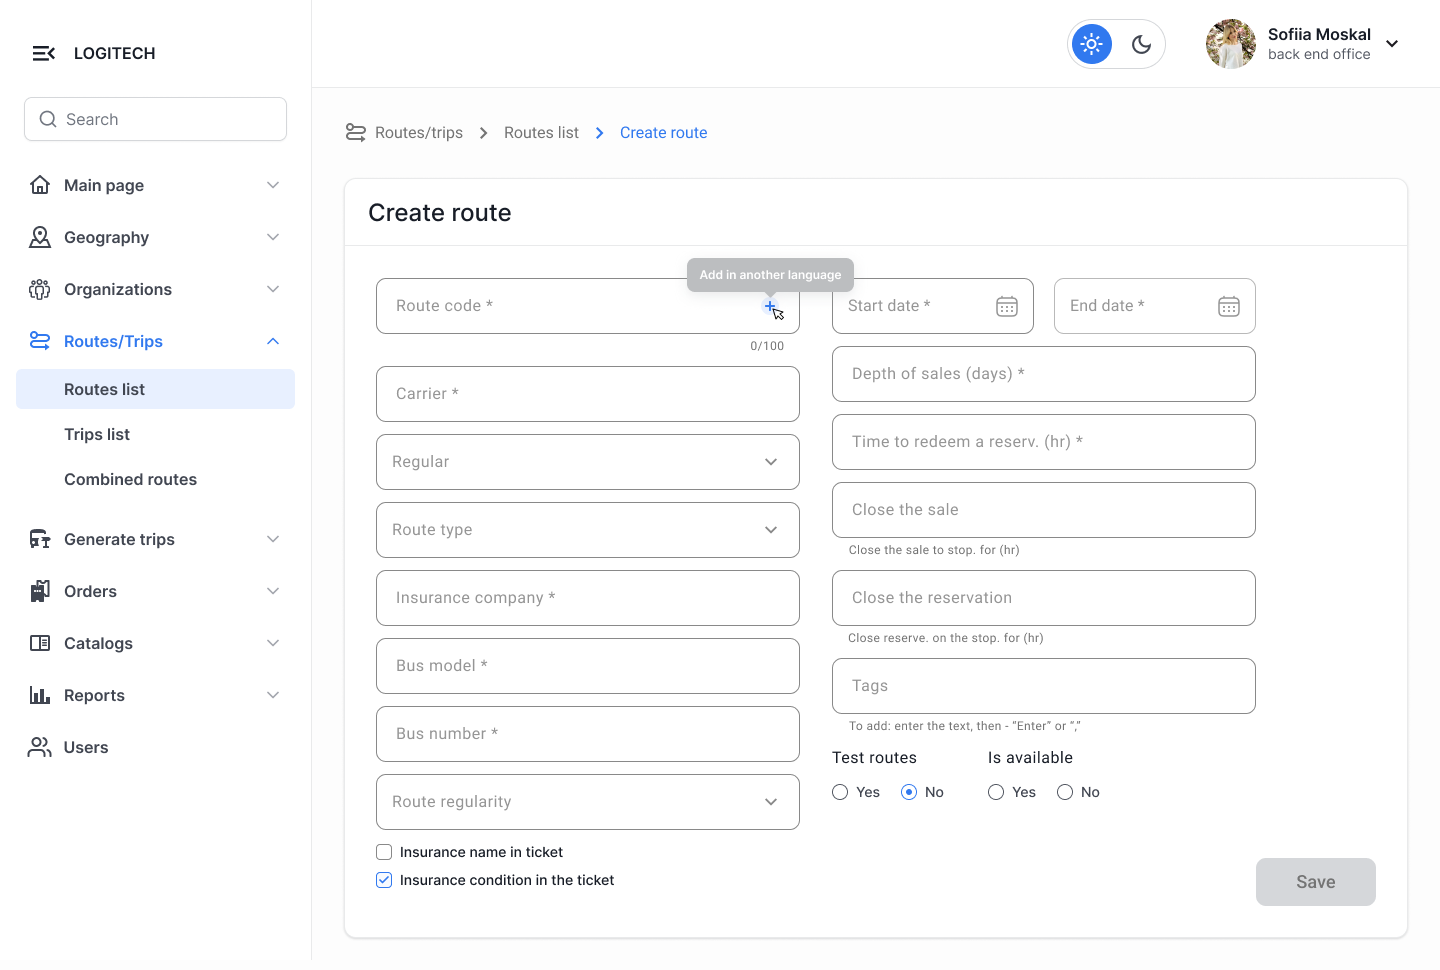Check the Insurance name in ticket box

pyautogui.click(x=384, y=852)
